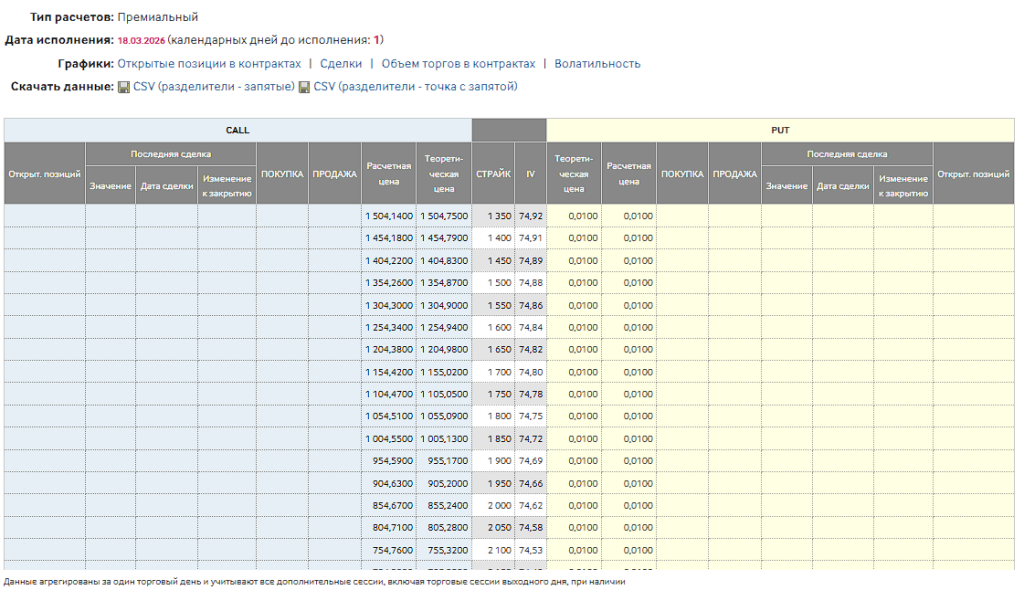Click IV value 74,92 in first row

(531, 216)
